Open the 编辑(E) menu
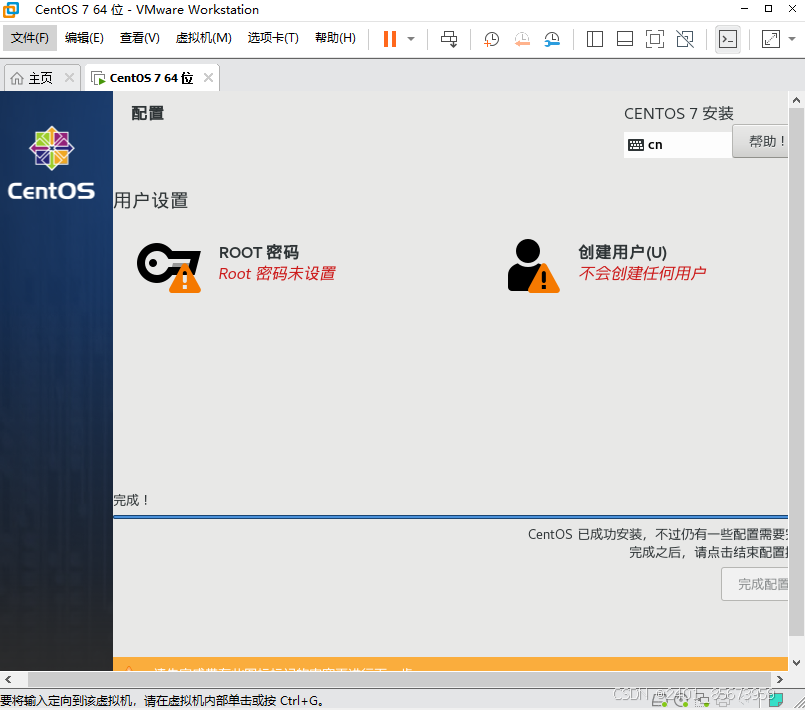The width and height of the screenshot is (805, 710). tap(84, 38)
